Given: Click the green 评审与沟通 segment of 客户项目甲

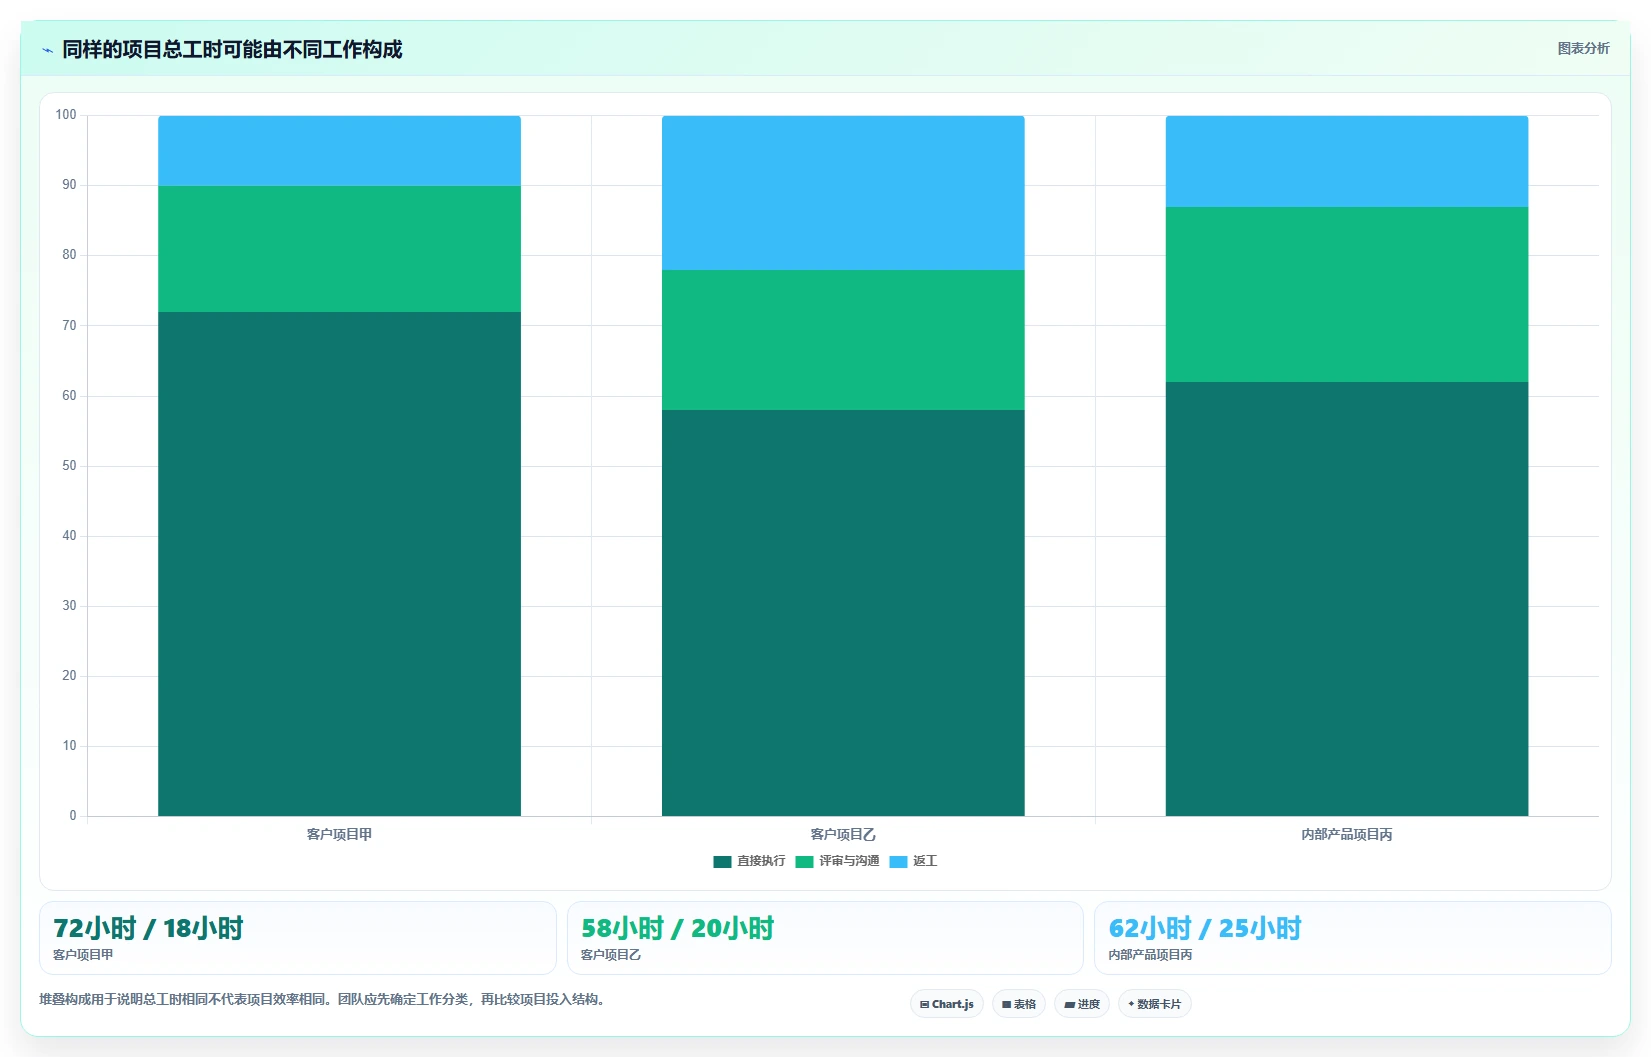Looking at the screenshot, I should 339,249.
